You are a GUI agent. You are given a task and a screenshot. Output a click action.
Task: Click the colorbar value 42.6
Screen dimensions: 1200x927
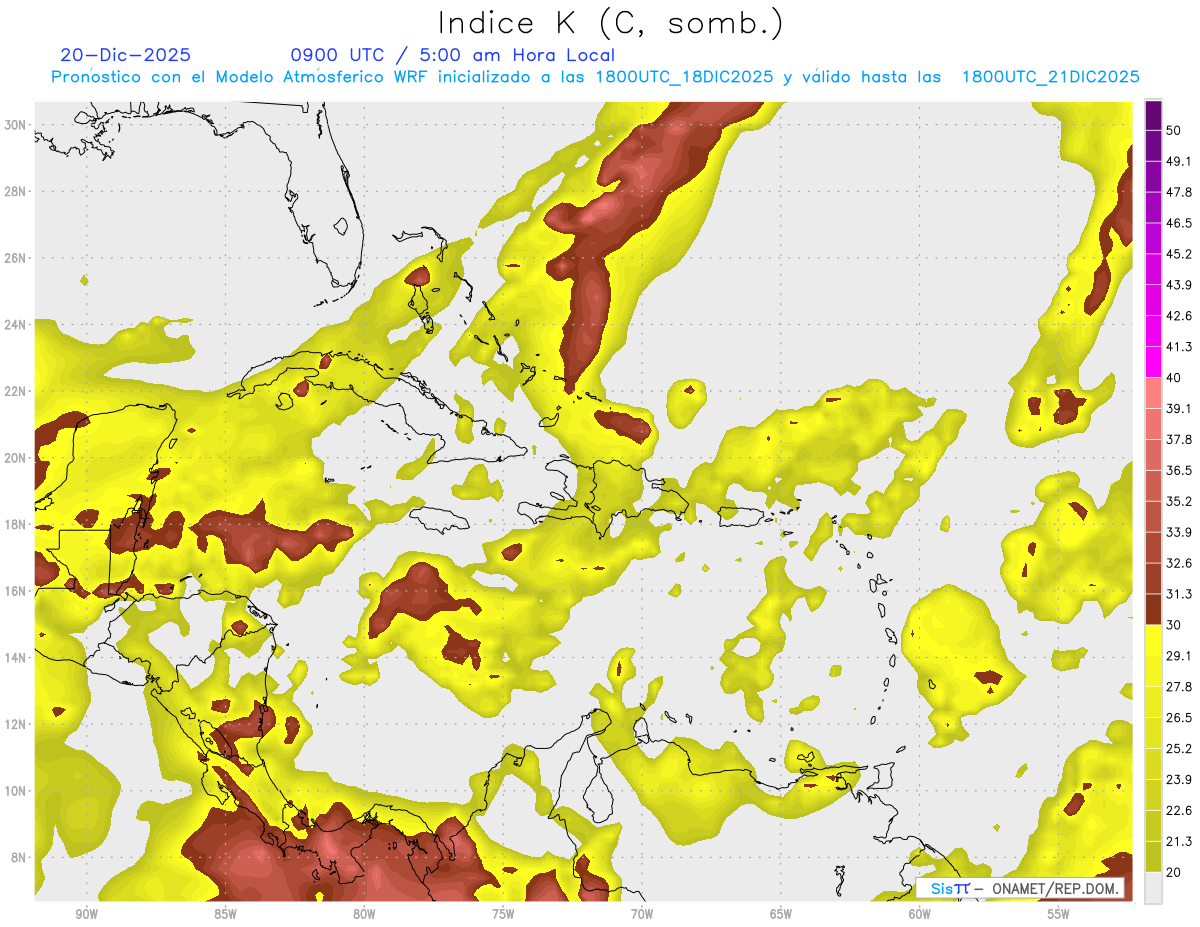click(1179, 316)
